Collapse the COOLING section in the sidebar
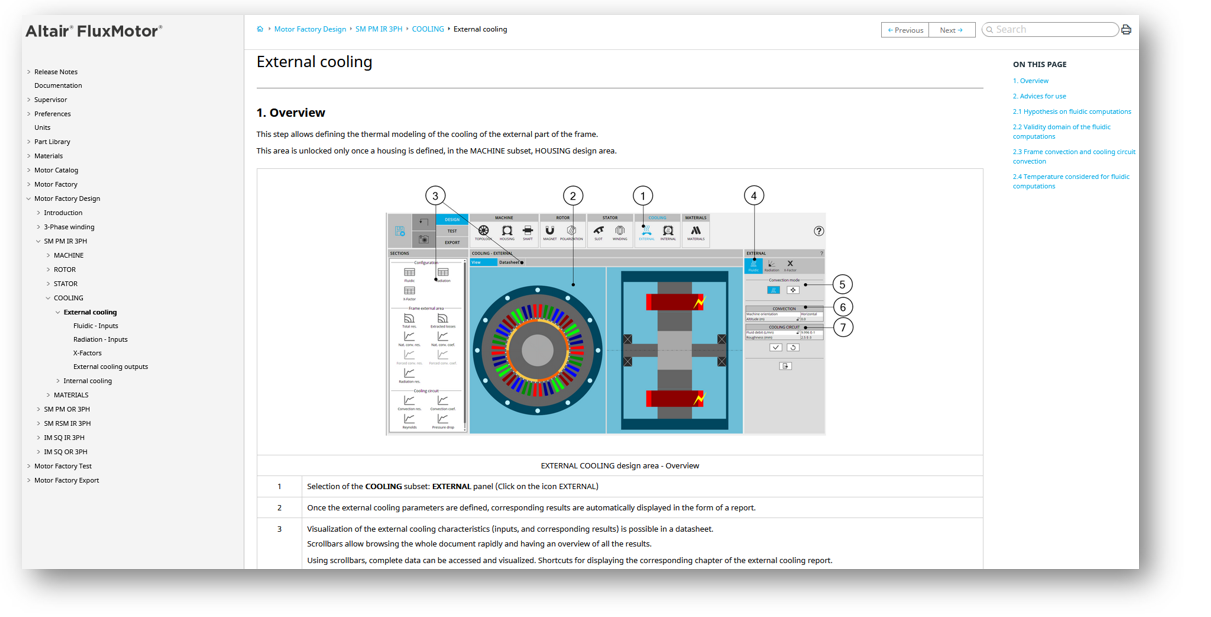The image size is (1211, 617). (x=48, y=298)
